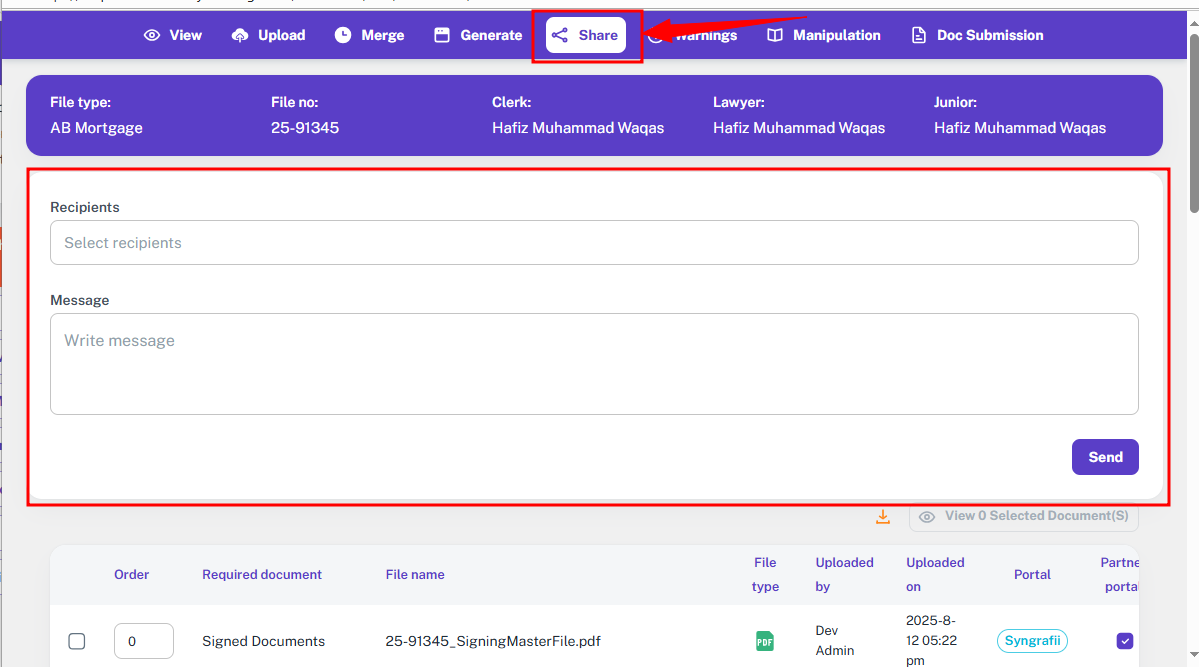1199x667 pixels.
Task: Switch to the Warnings tab
Action: tap(705, 35)
